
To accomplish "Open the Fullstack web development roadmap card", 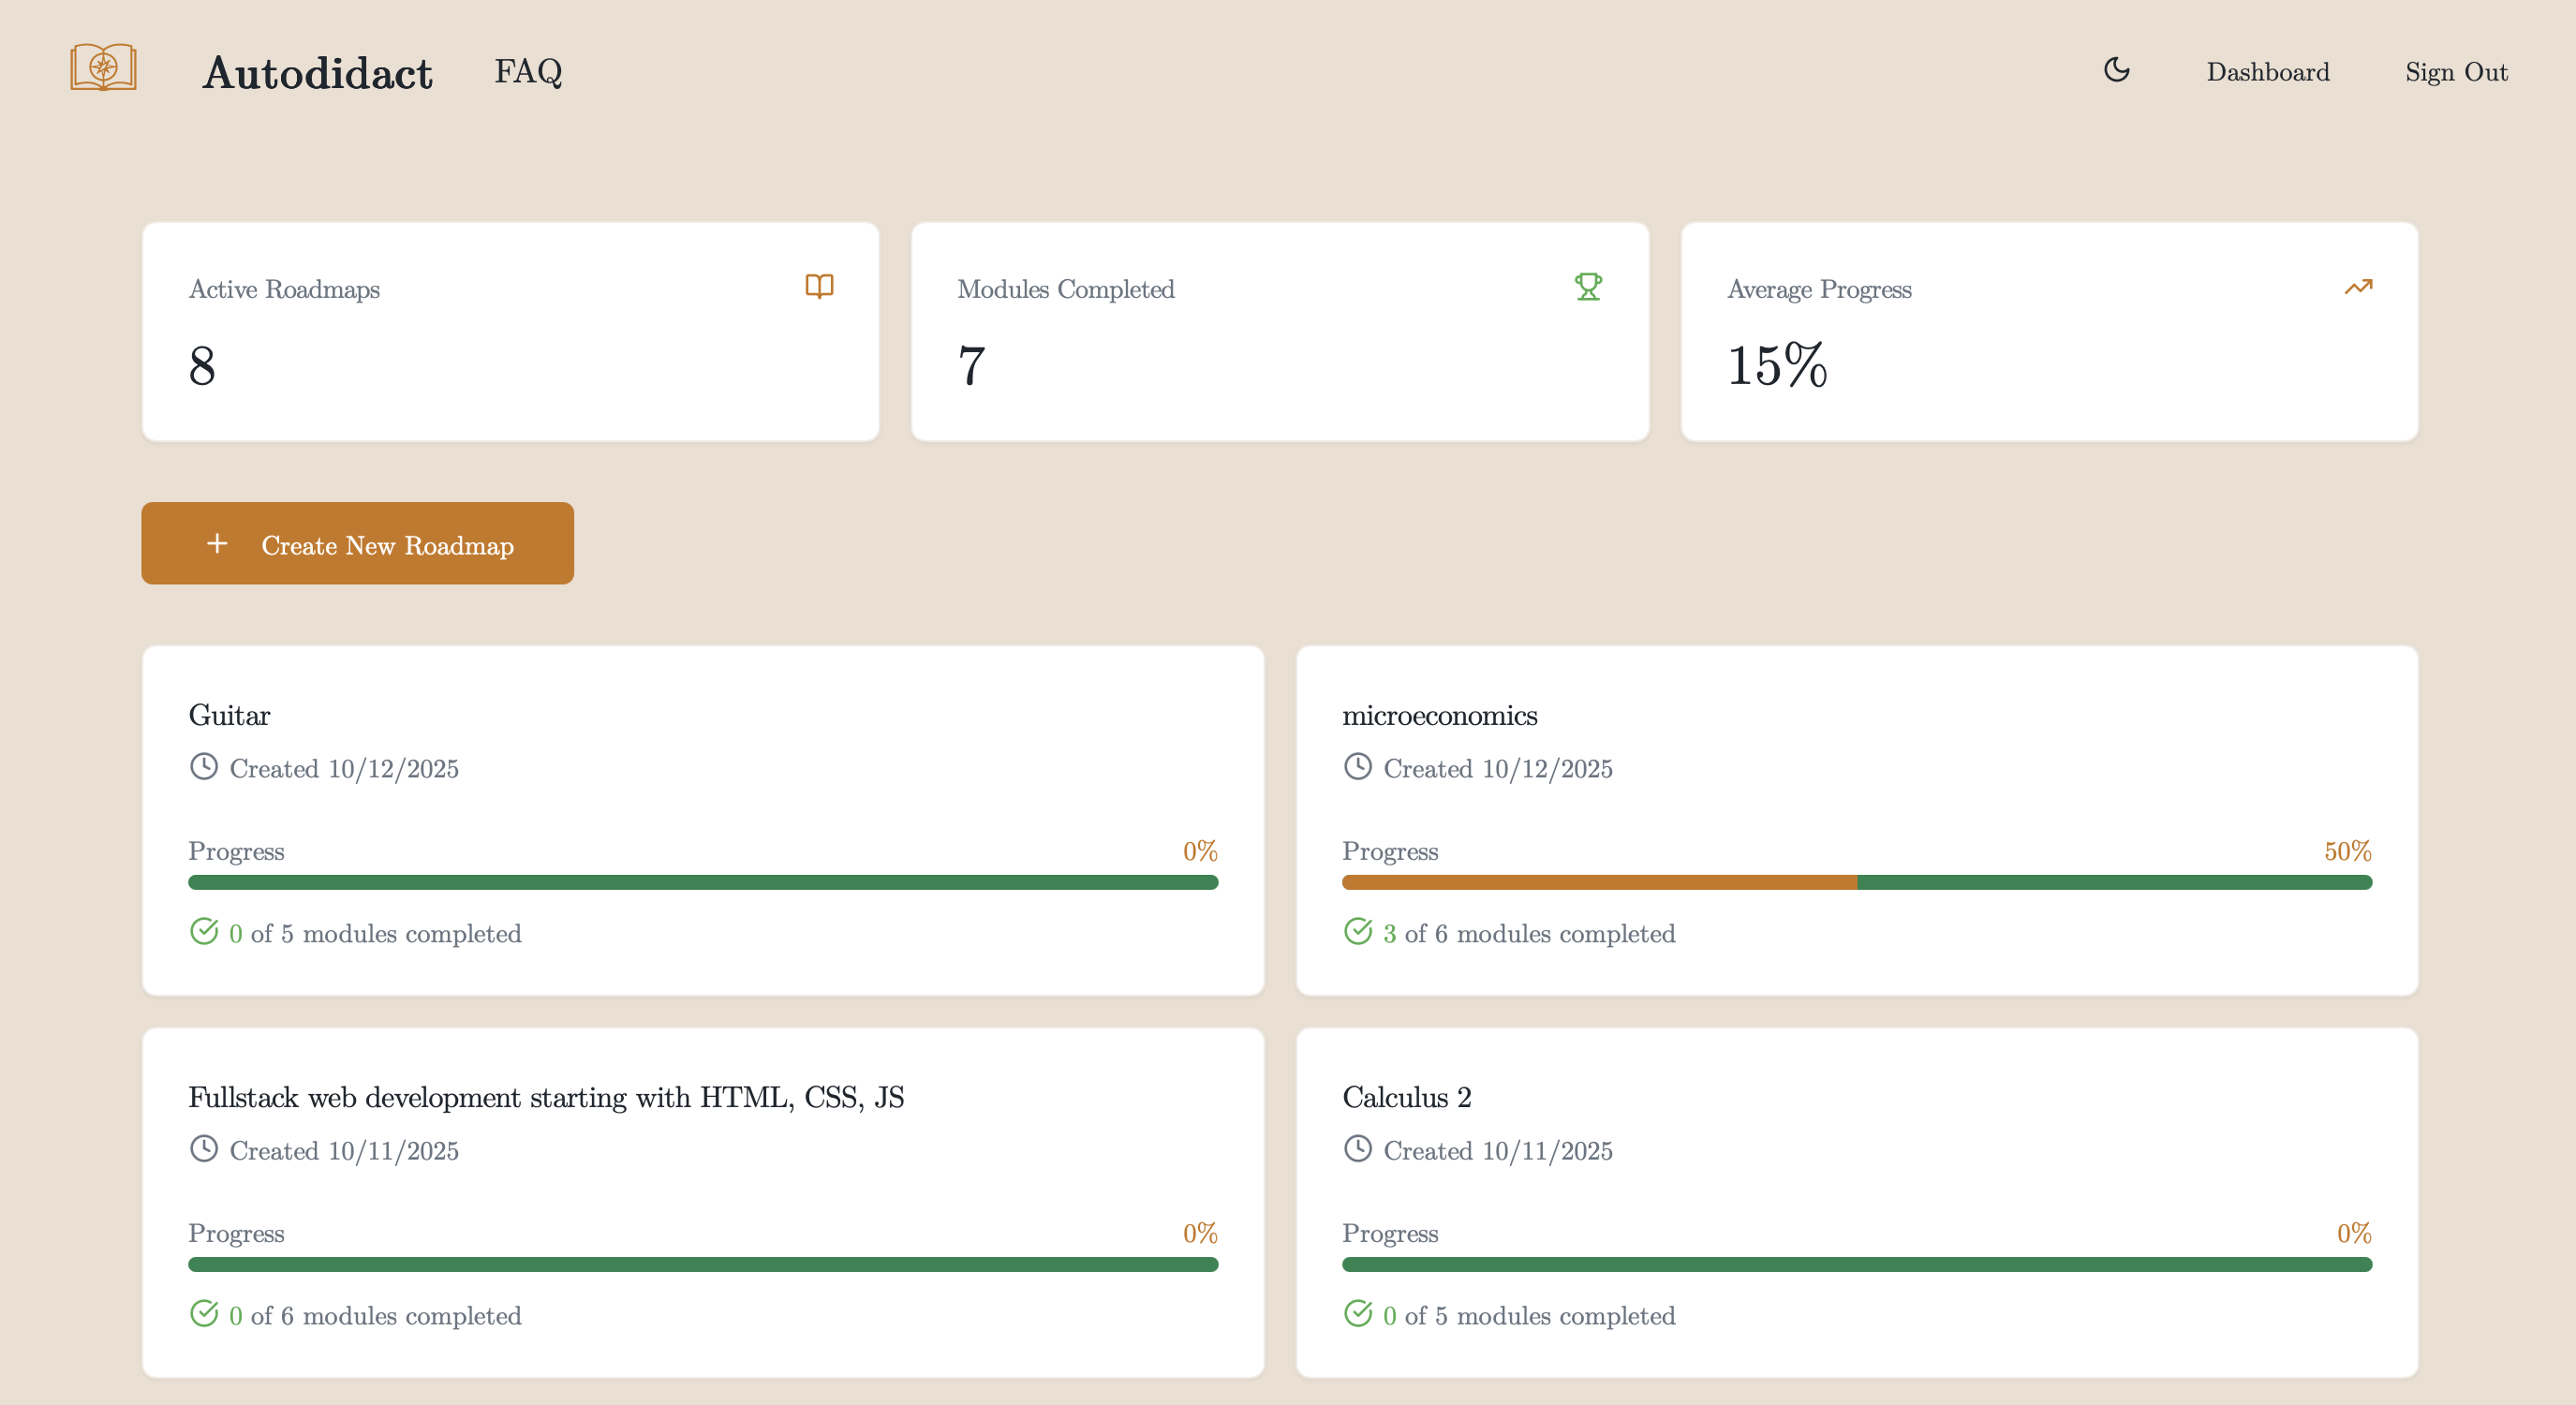I will click(546, 1098).
